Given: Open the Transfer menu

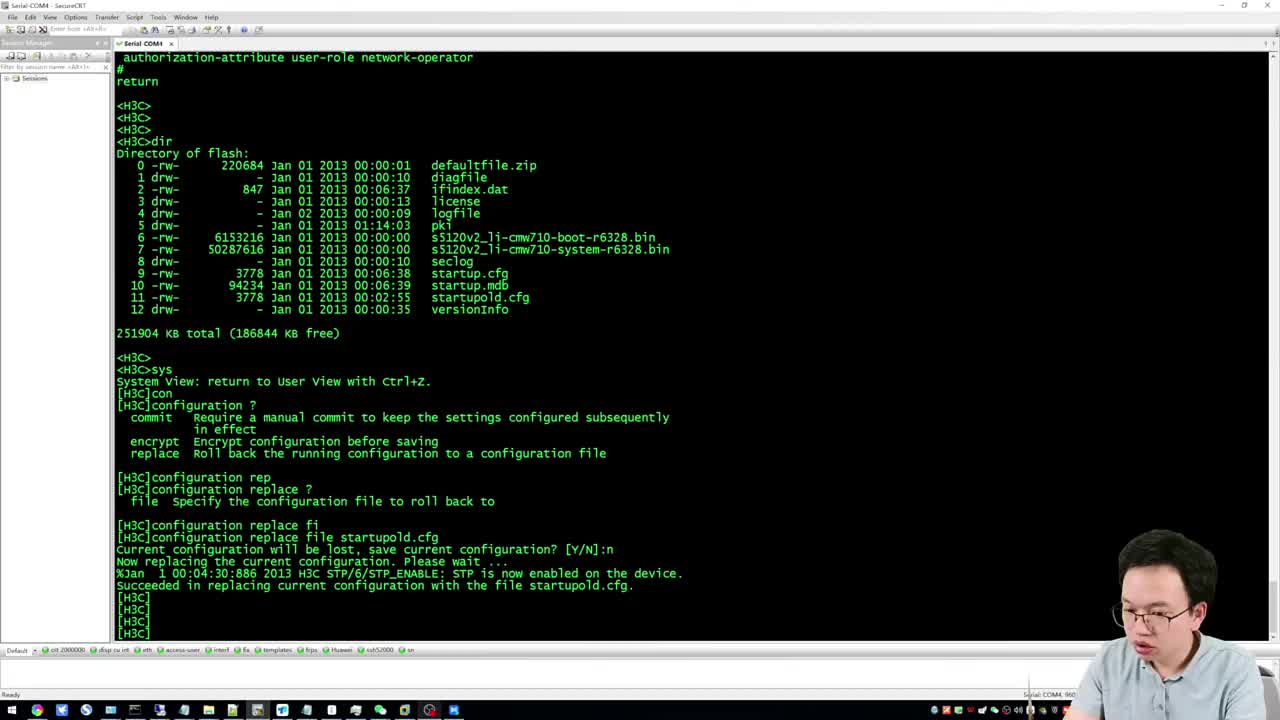Looking at the screenshot, I should [x=107, y=17].
